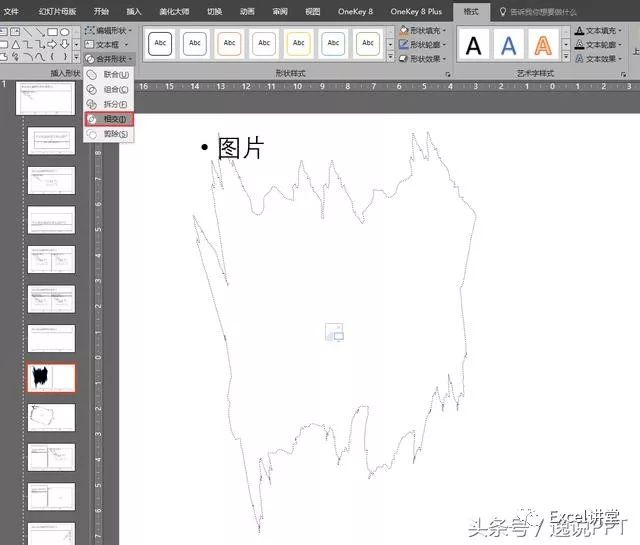Apply yellow outline Abc shape style

click(x=298, y=43)
